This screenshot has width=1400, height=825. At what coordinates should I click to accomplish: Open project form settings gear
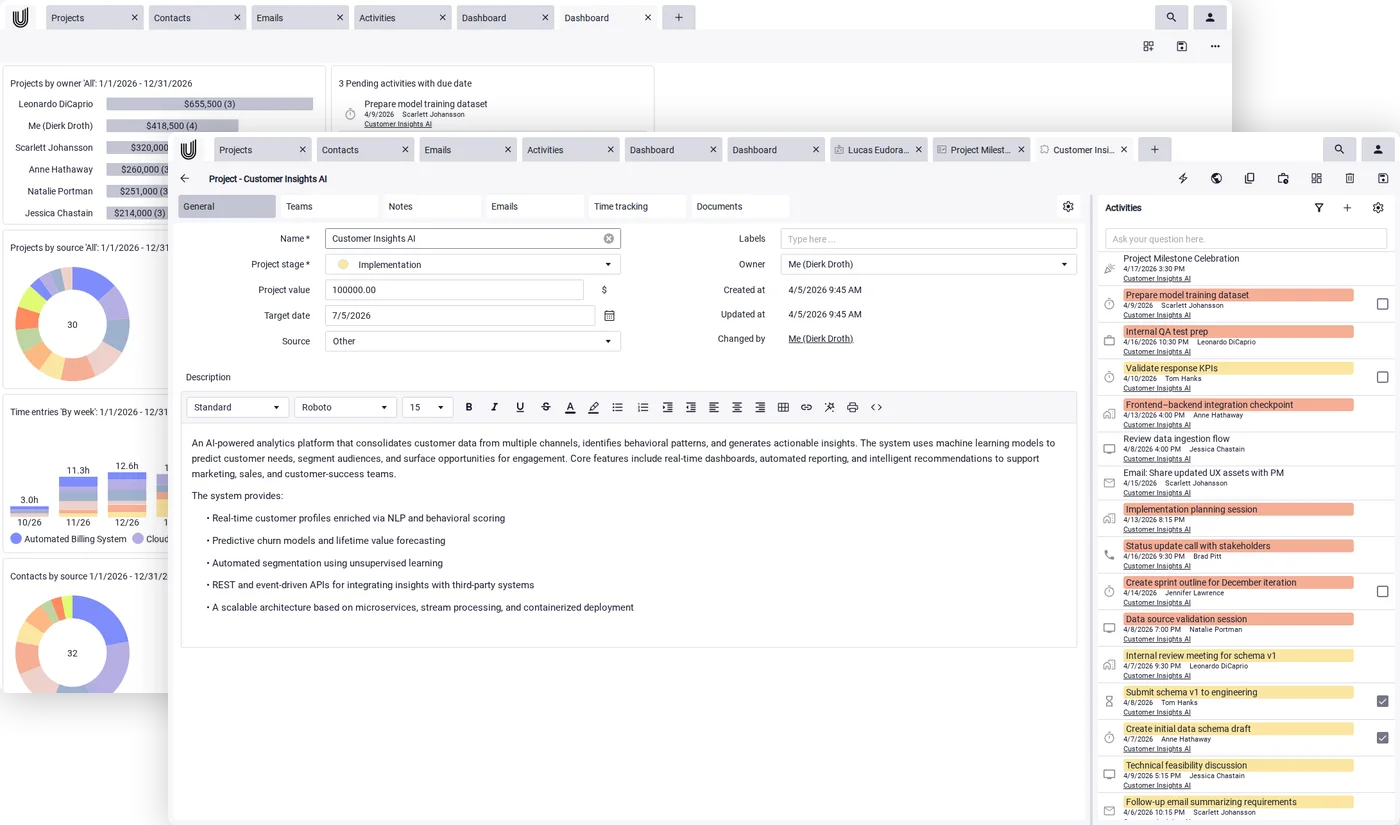click(x=1068, y=206)
